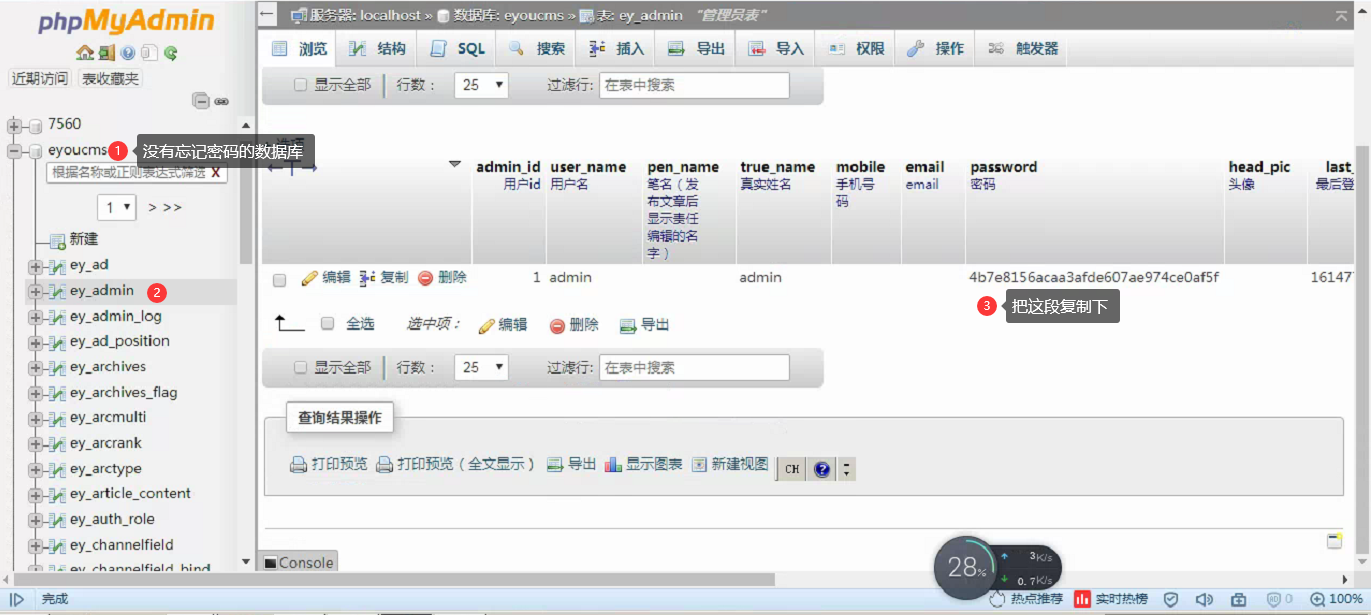Collapse the eyoucms database node
This screenshot has width=1371, height=615.
coord(14,151)
